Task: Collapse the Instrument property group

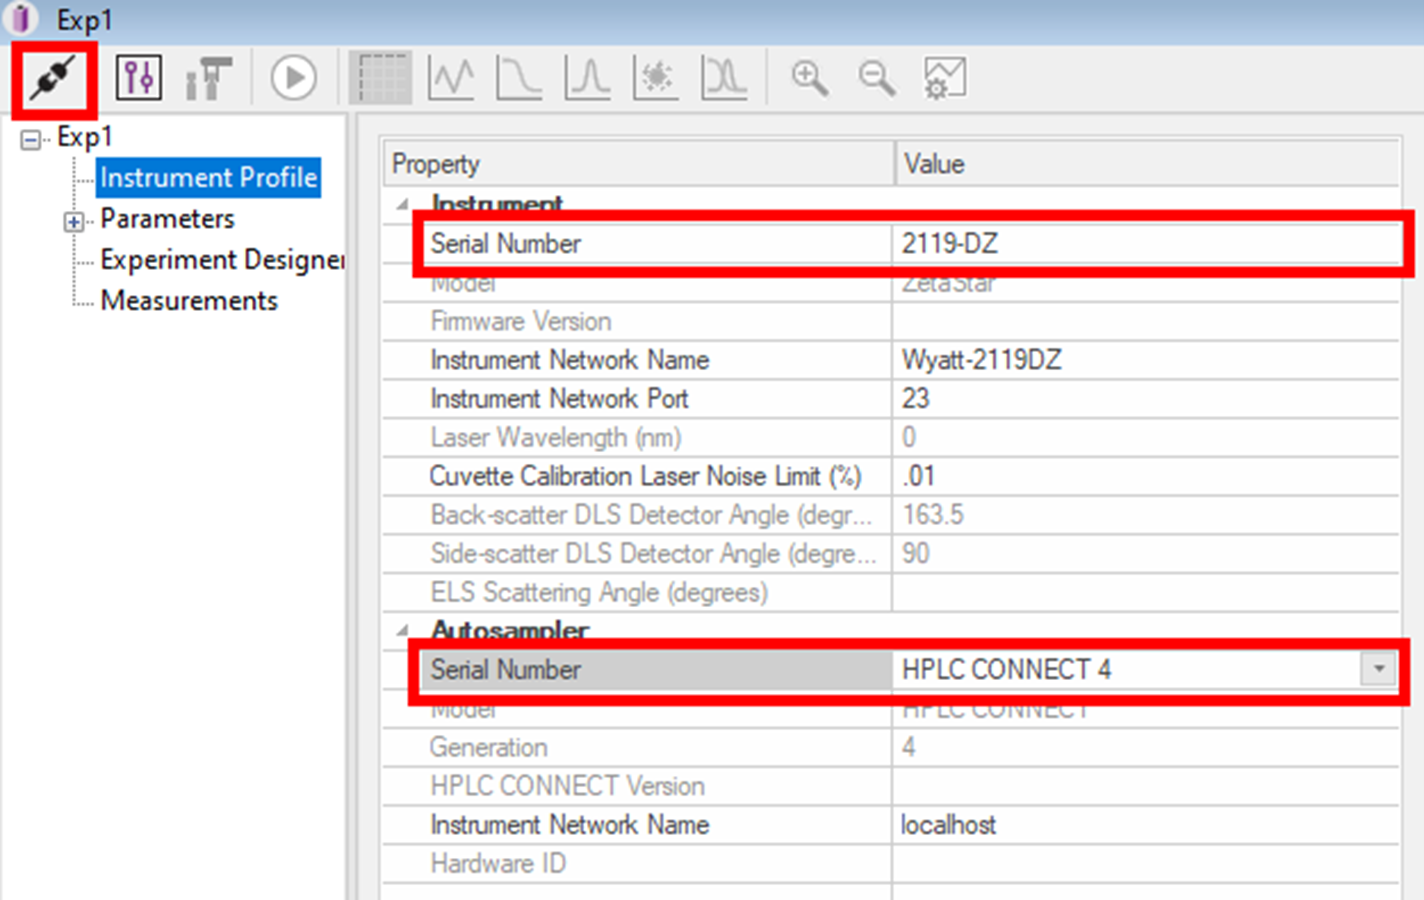Action: (x=403, y=205)
